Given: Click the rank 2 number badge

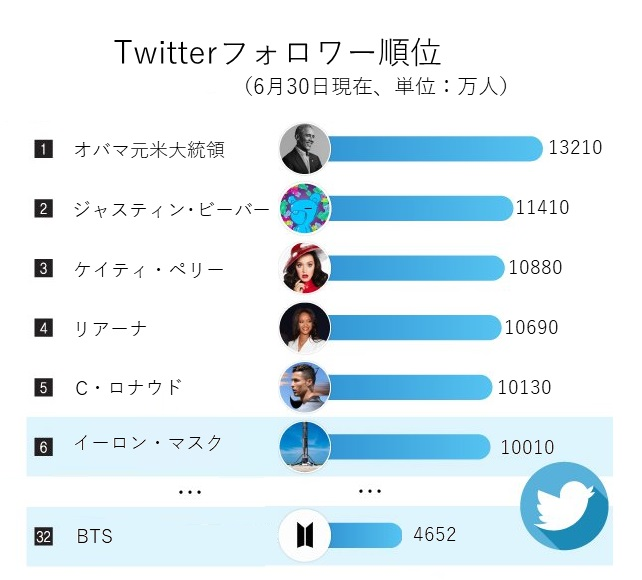Looking at the screenshot, I should pyautogui.click(x=43, y=209).
